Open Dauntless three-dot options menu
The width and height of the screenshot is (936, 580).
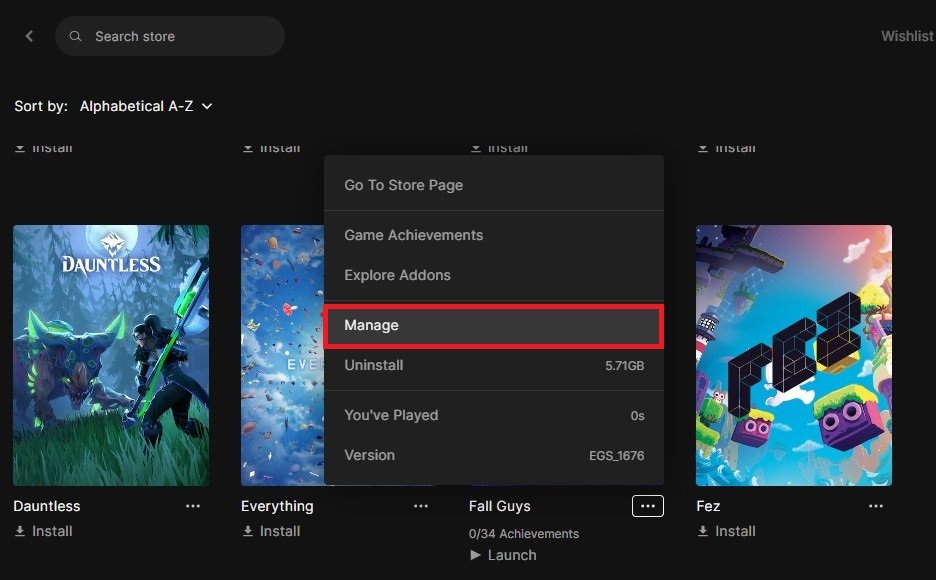tap(193, 506)
